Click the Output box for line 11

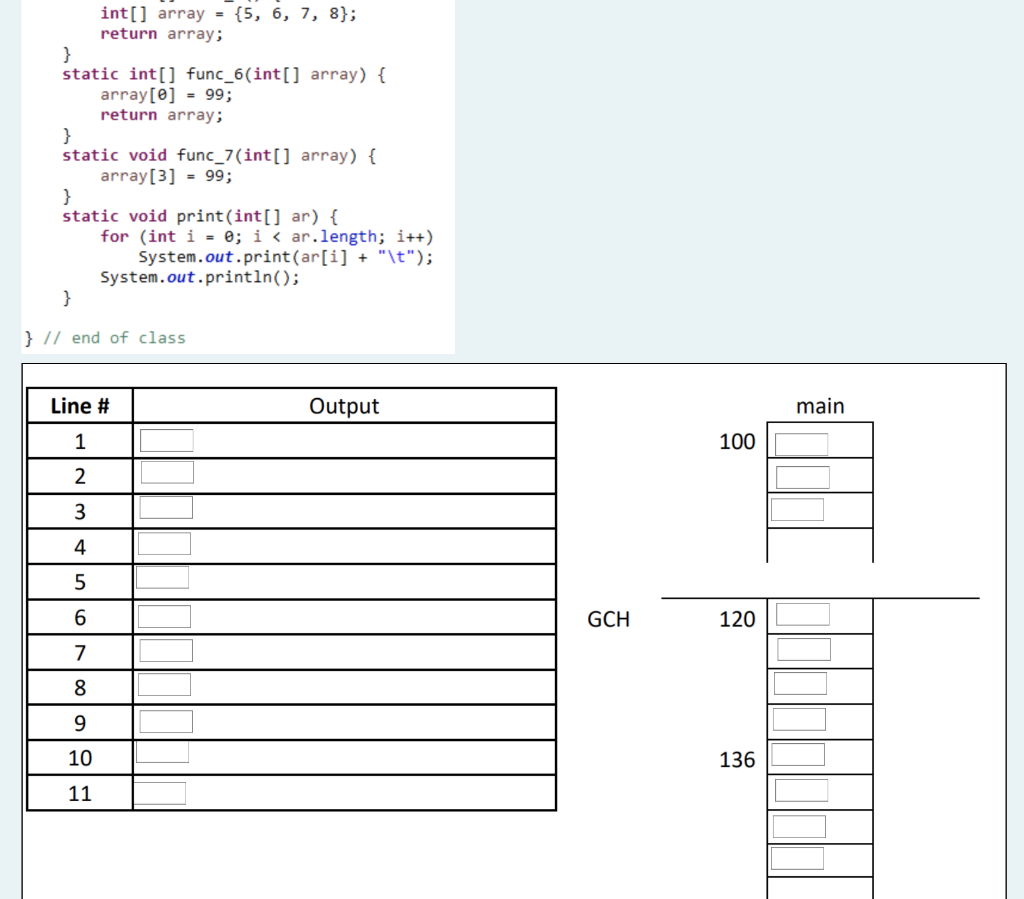click(160, 794)
